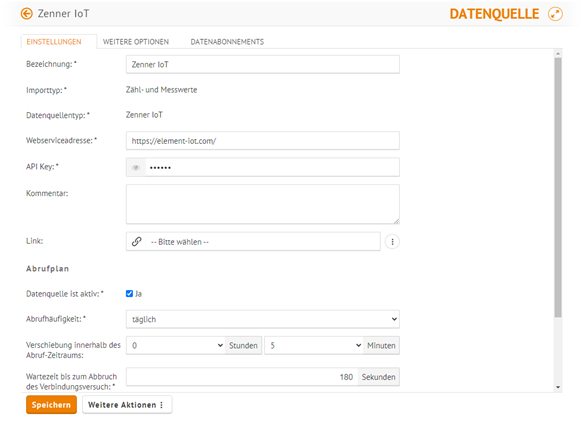
Task: Click the 'Stunden' unit label
Action: pyautogui.click(x=243, y=346)
